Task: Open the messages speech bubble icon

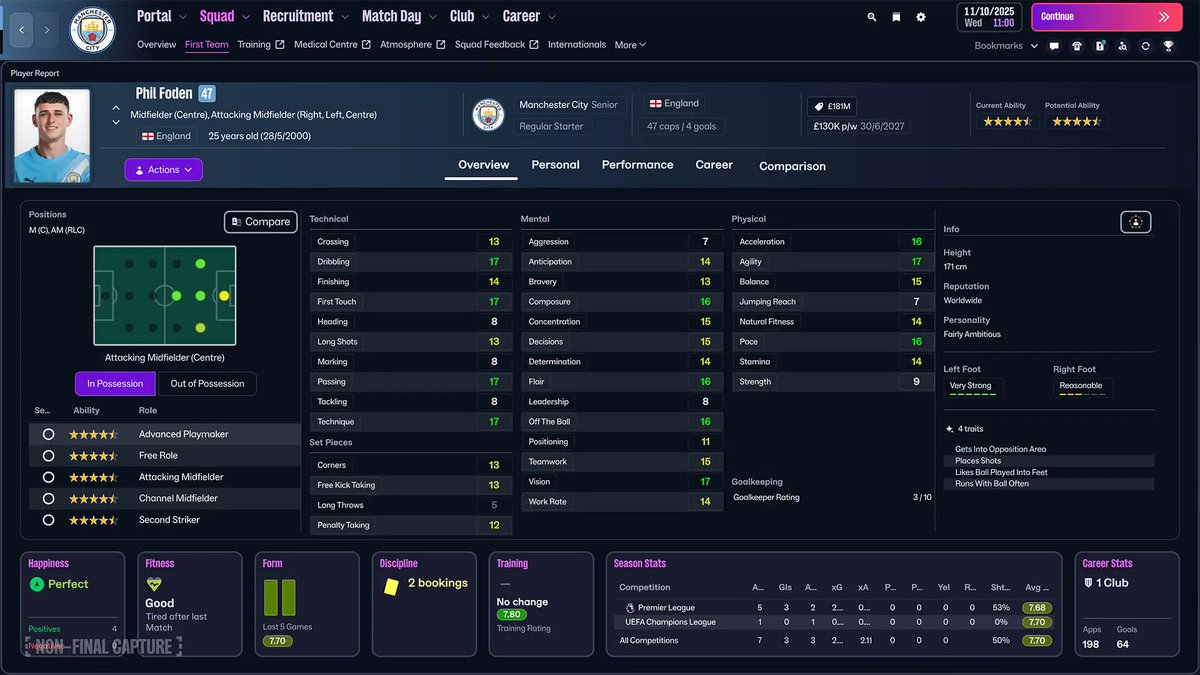Action: point(1054,46)
